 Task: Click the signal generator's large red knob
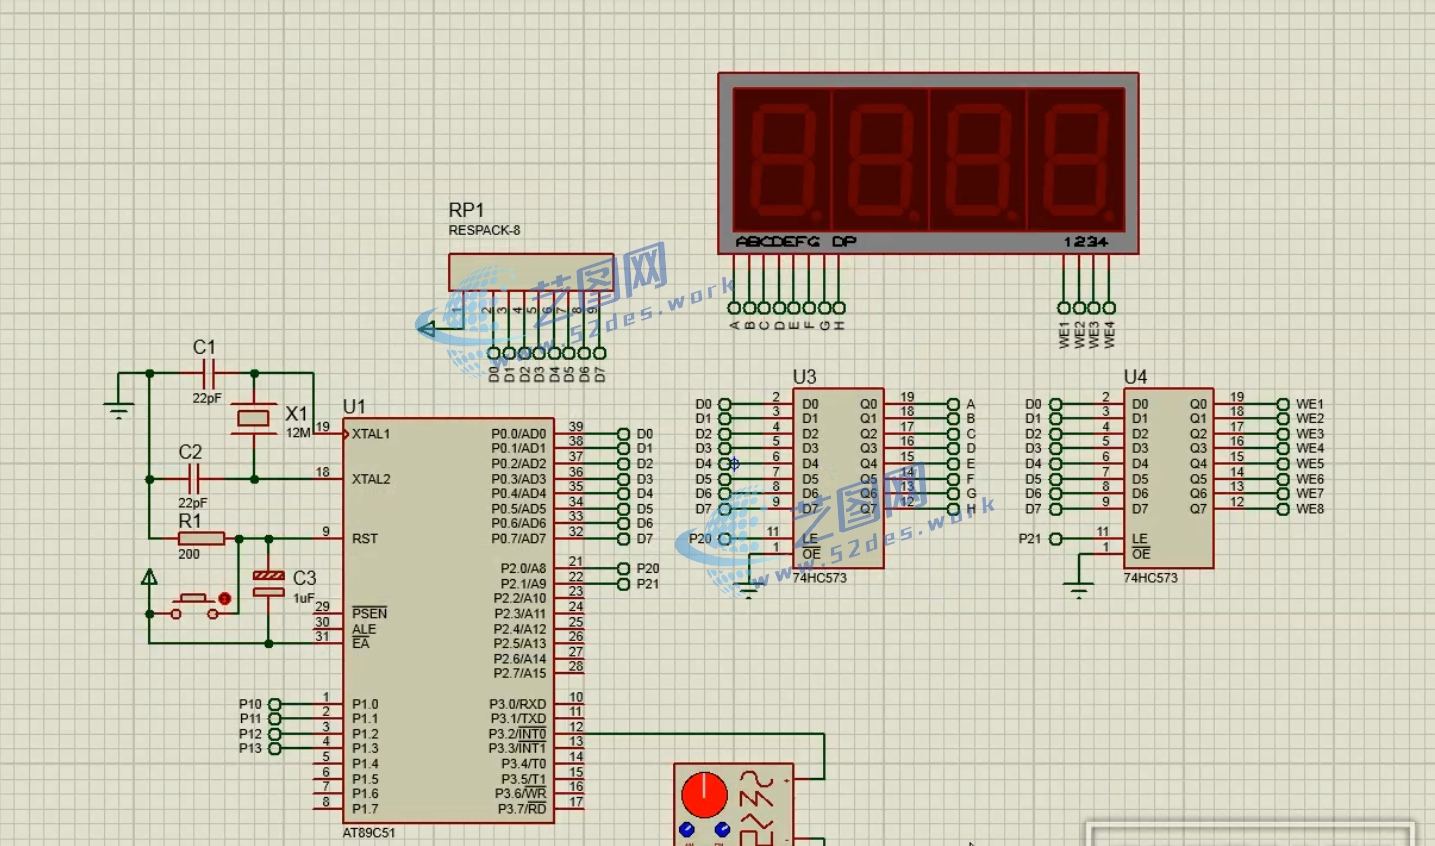(x=704, y=795)
